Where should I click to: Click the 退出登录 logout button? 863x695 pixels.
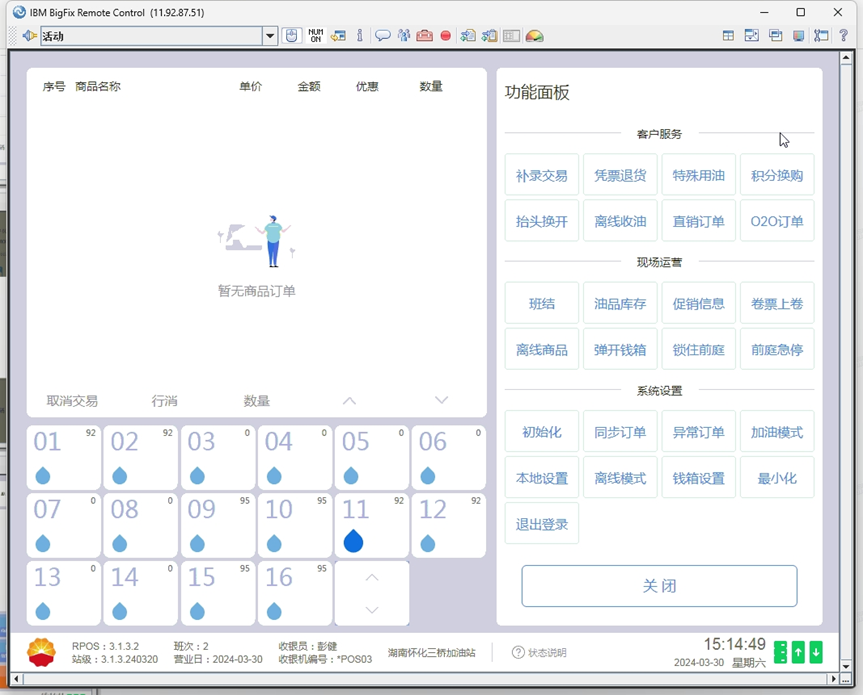[x=541, y=524]
